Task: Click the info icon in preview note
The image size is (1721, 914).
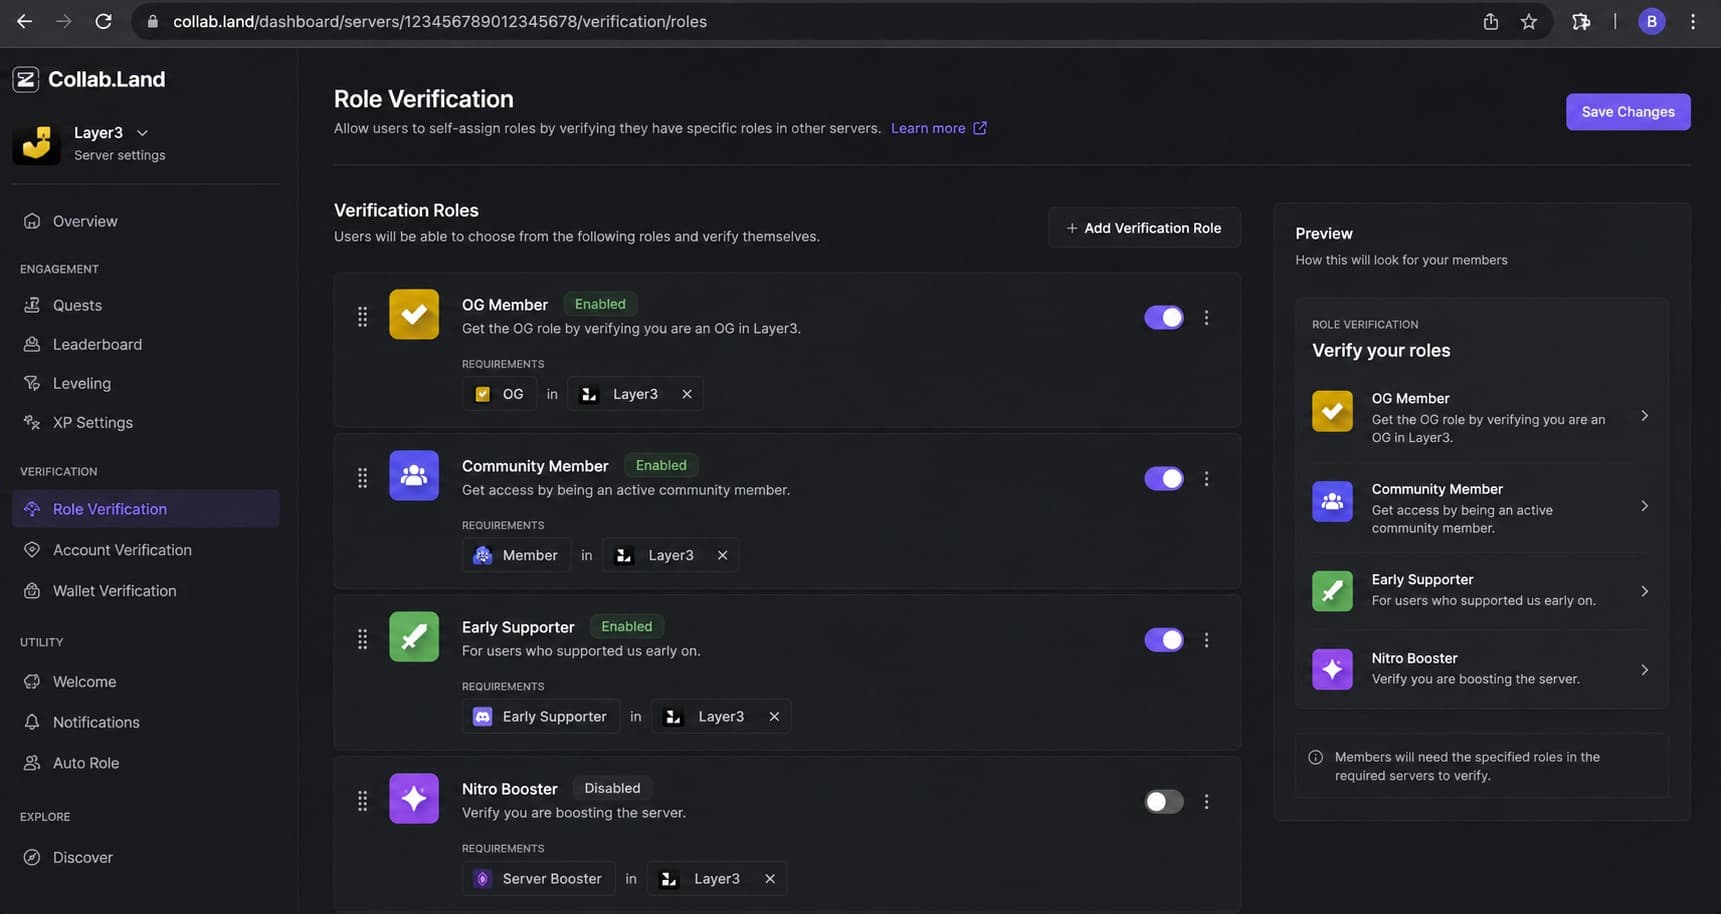Action: (1316, 757)
